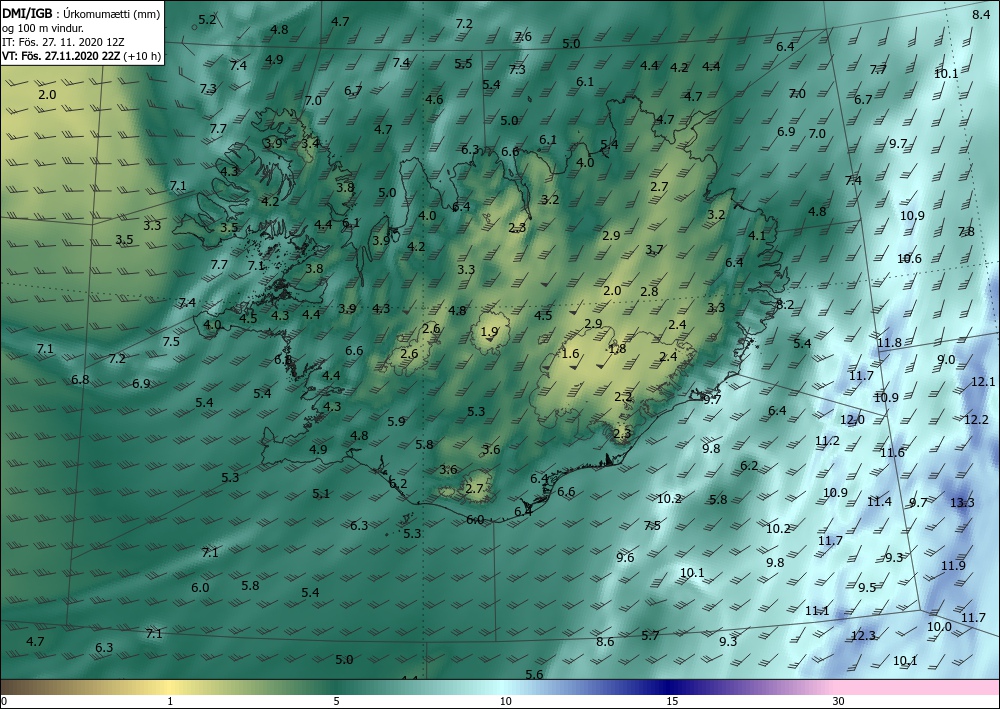Click the 7.6 value at the top
The height and width of the screenshot is (709, 1000).
(523, 36)
